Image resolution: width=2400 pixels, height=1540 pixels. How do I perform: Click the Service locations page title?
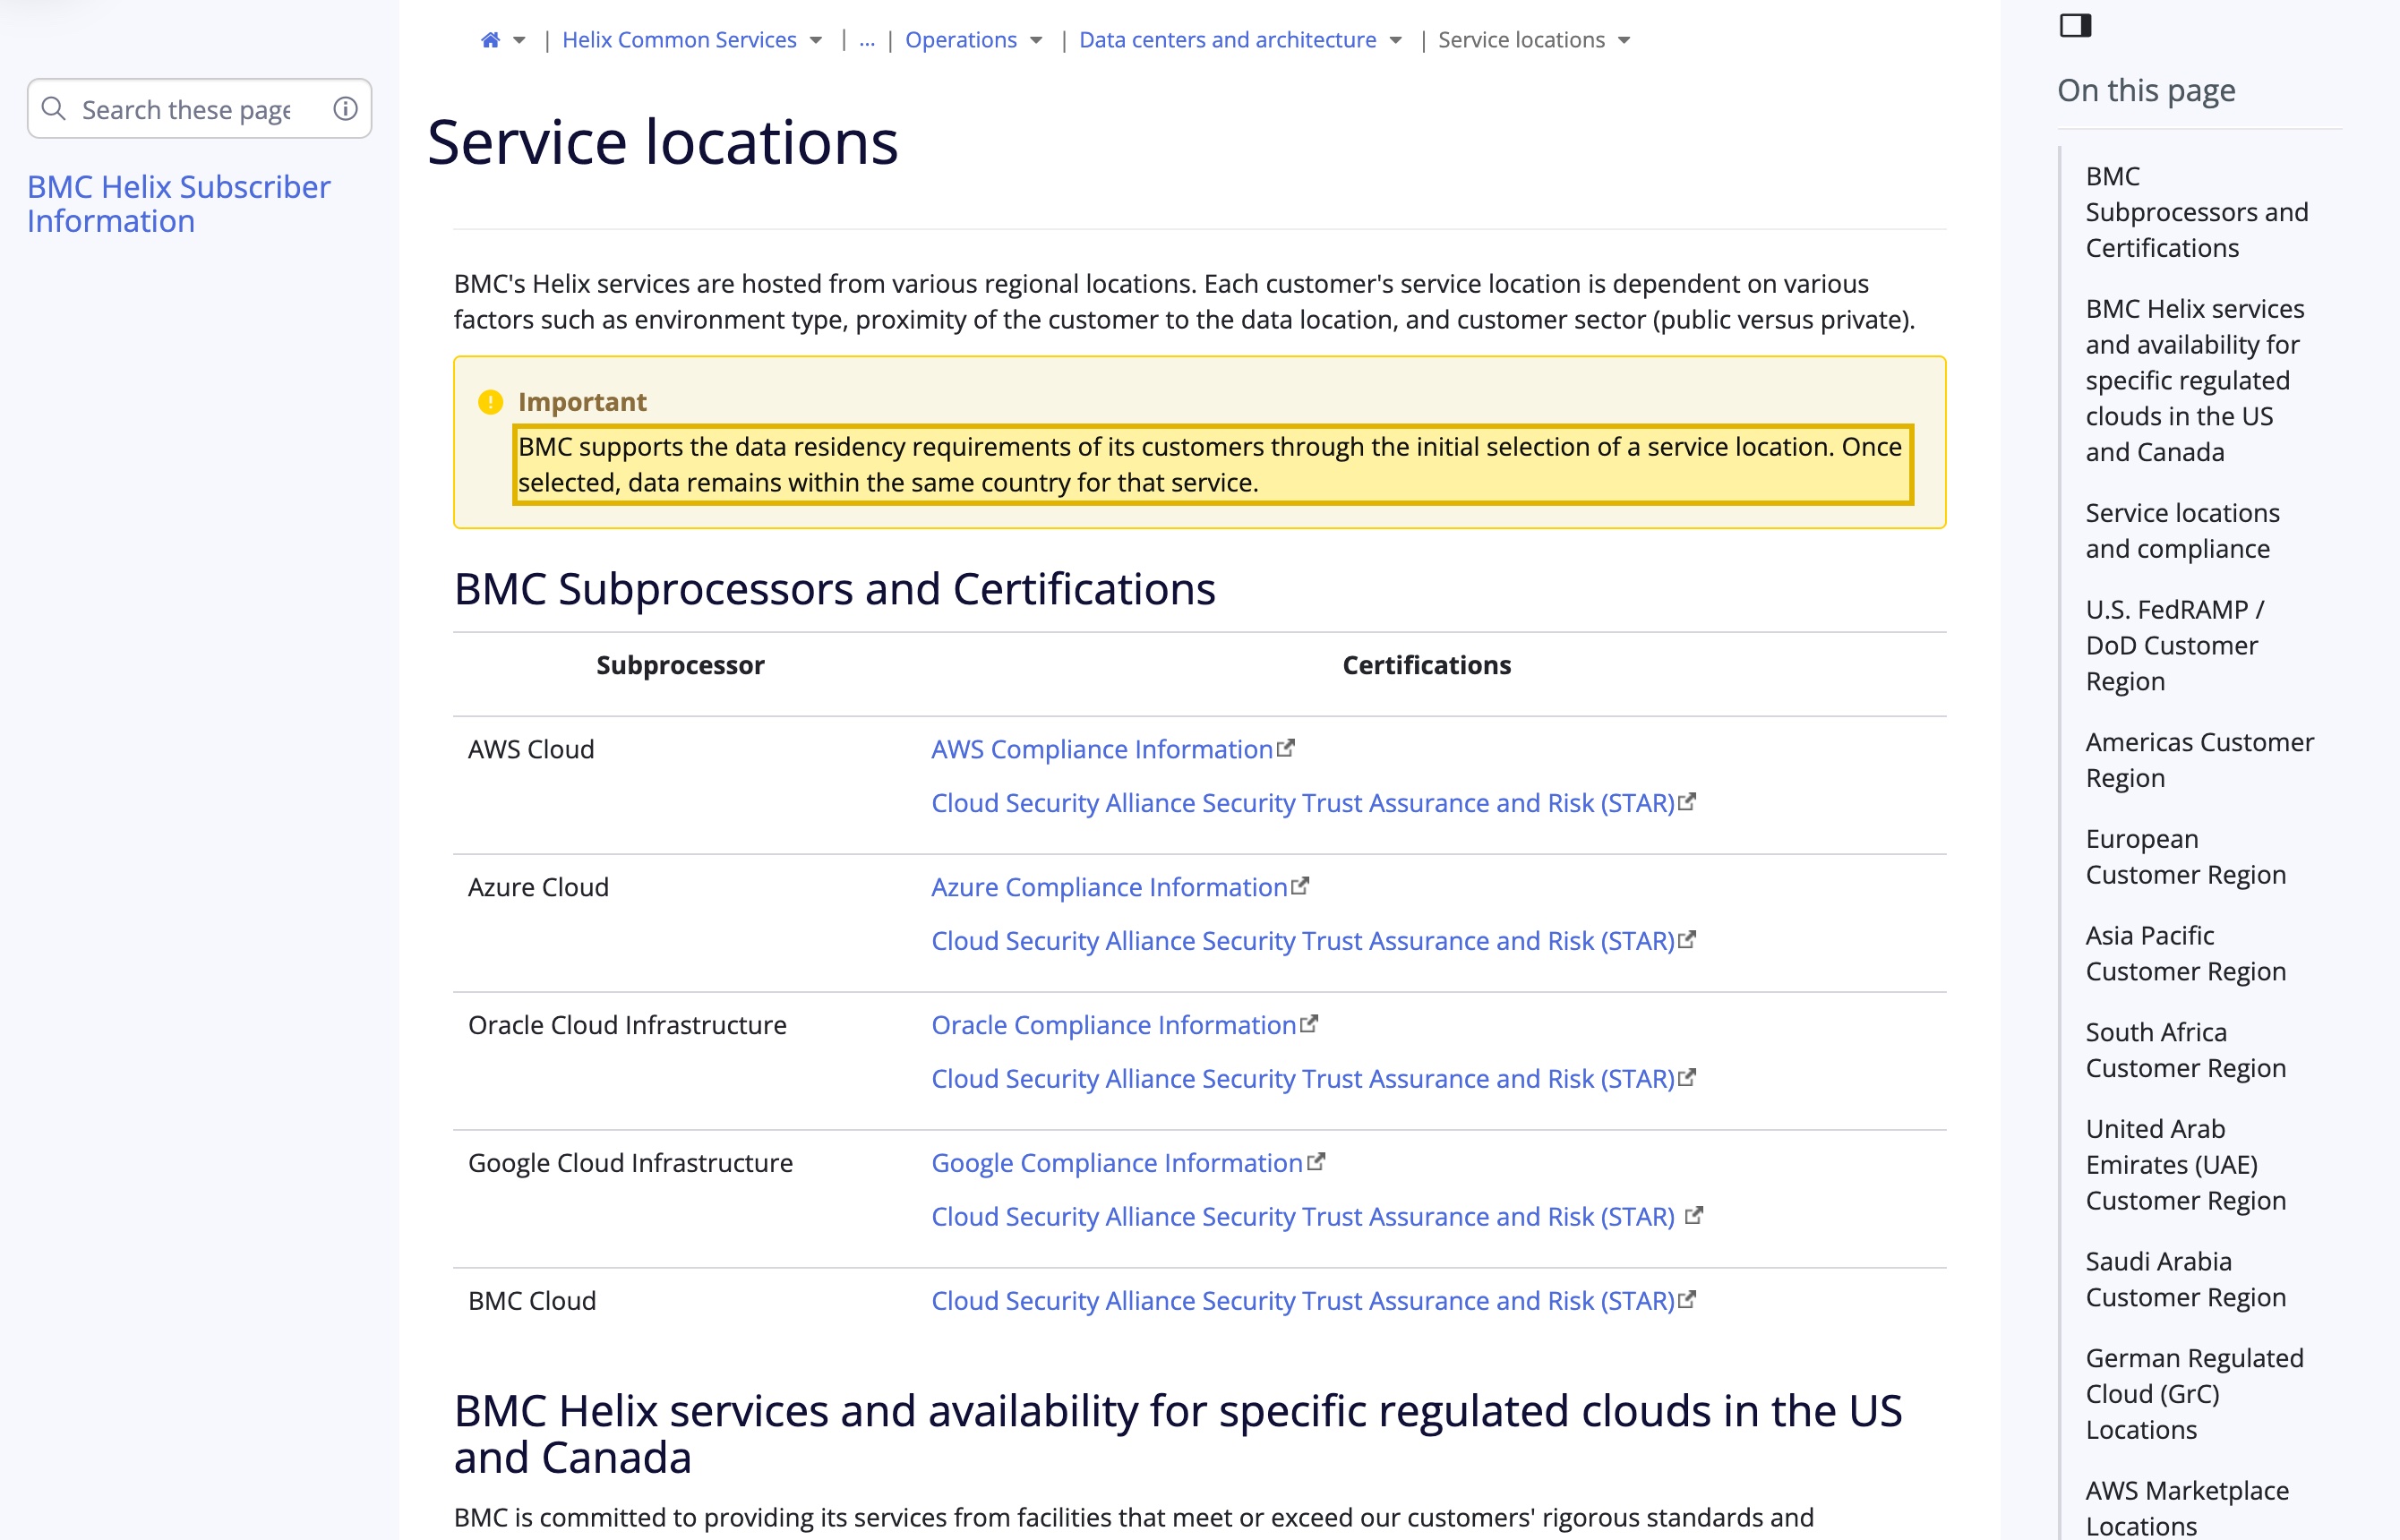(x=662, y=141)
